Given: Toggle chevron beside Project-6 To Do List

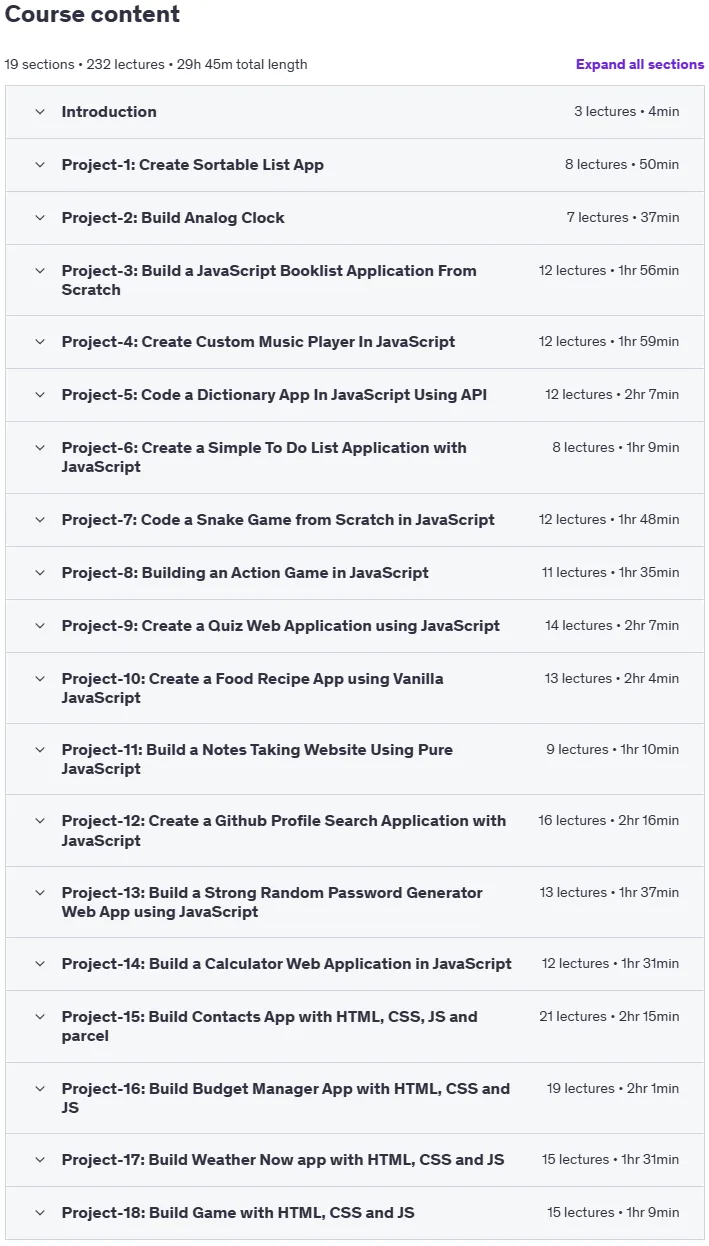Looking at the screenshot, I should click(40, 448).
